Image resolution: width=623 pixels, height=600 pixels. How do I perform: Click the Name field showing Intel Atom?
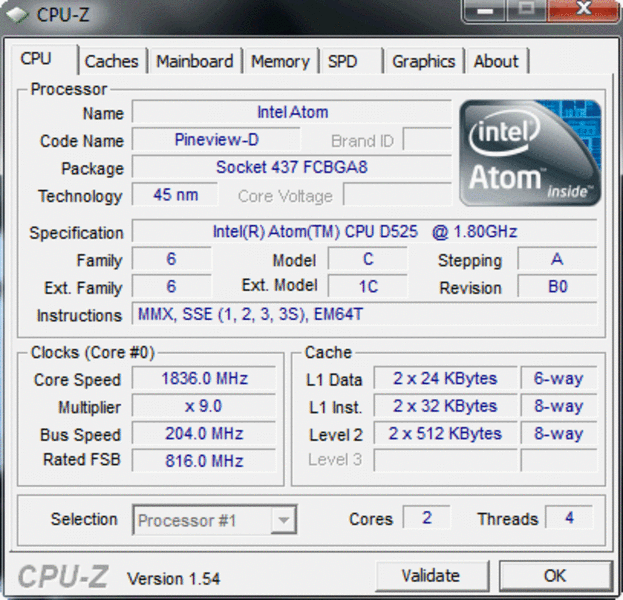292,112
